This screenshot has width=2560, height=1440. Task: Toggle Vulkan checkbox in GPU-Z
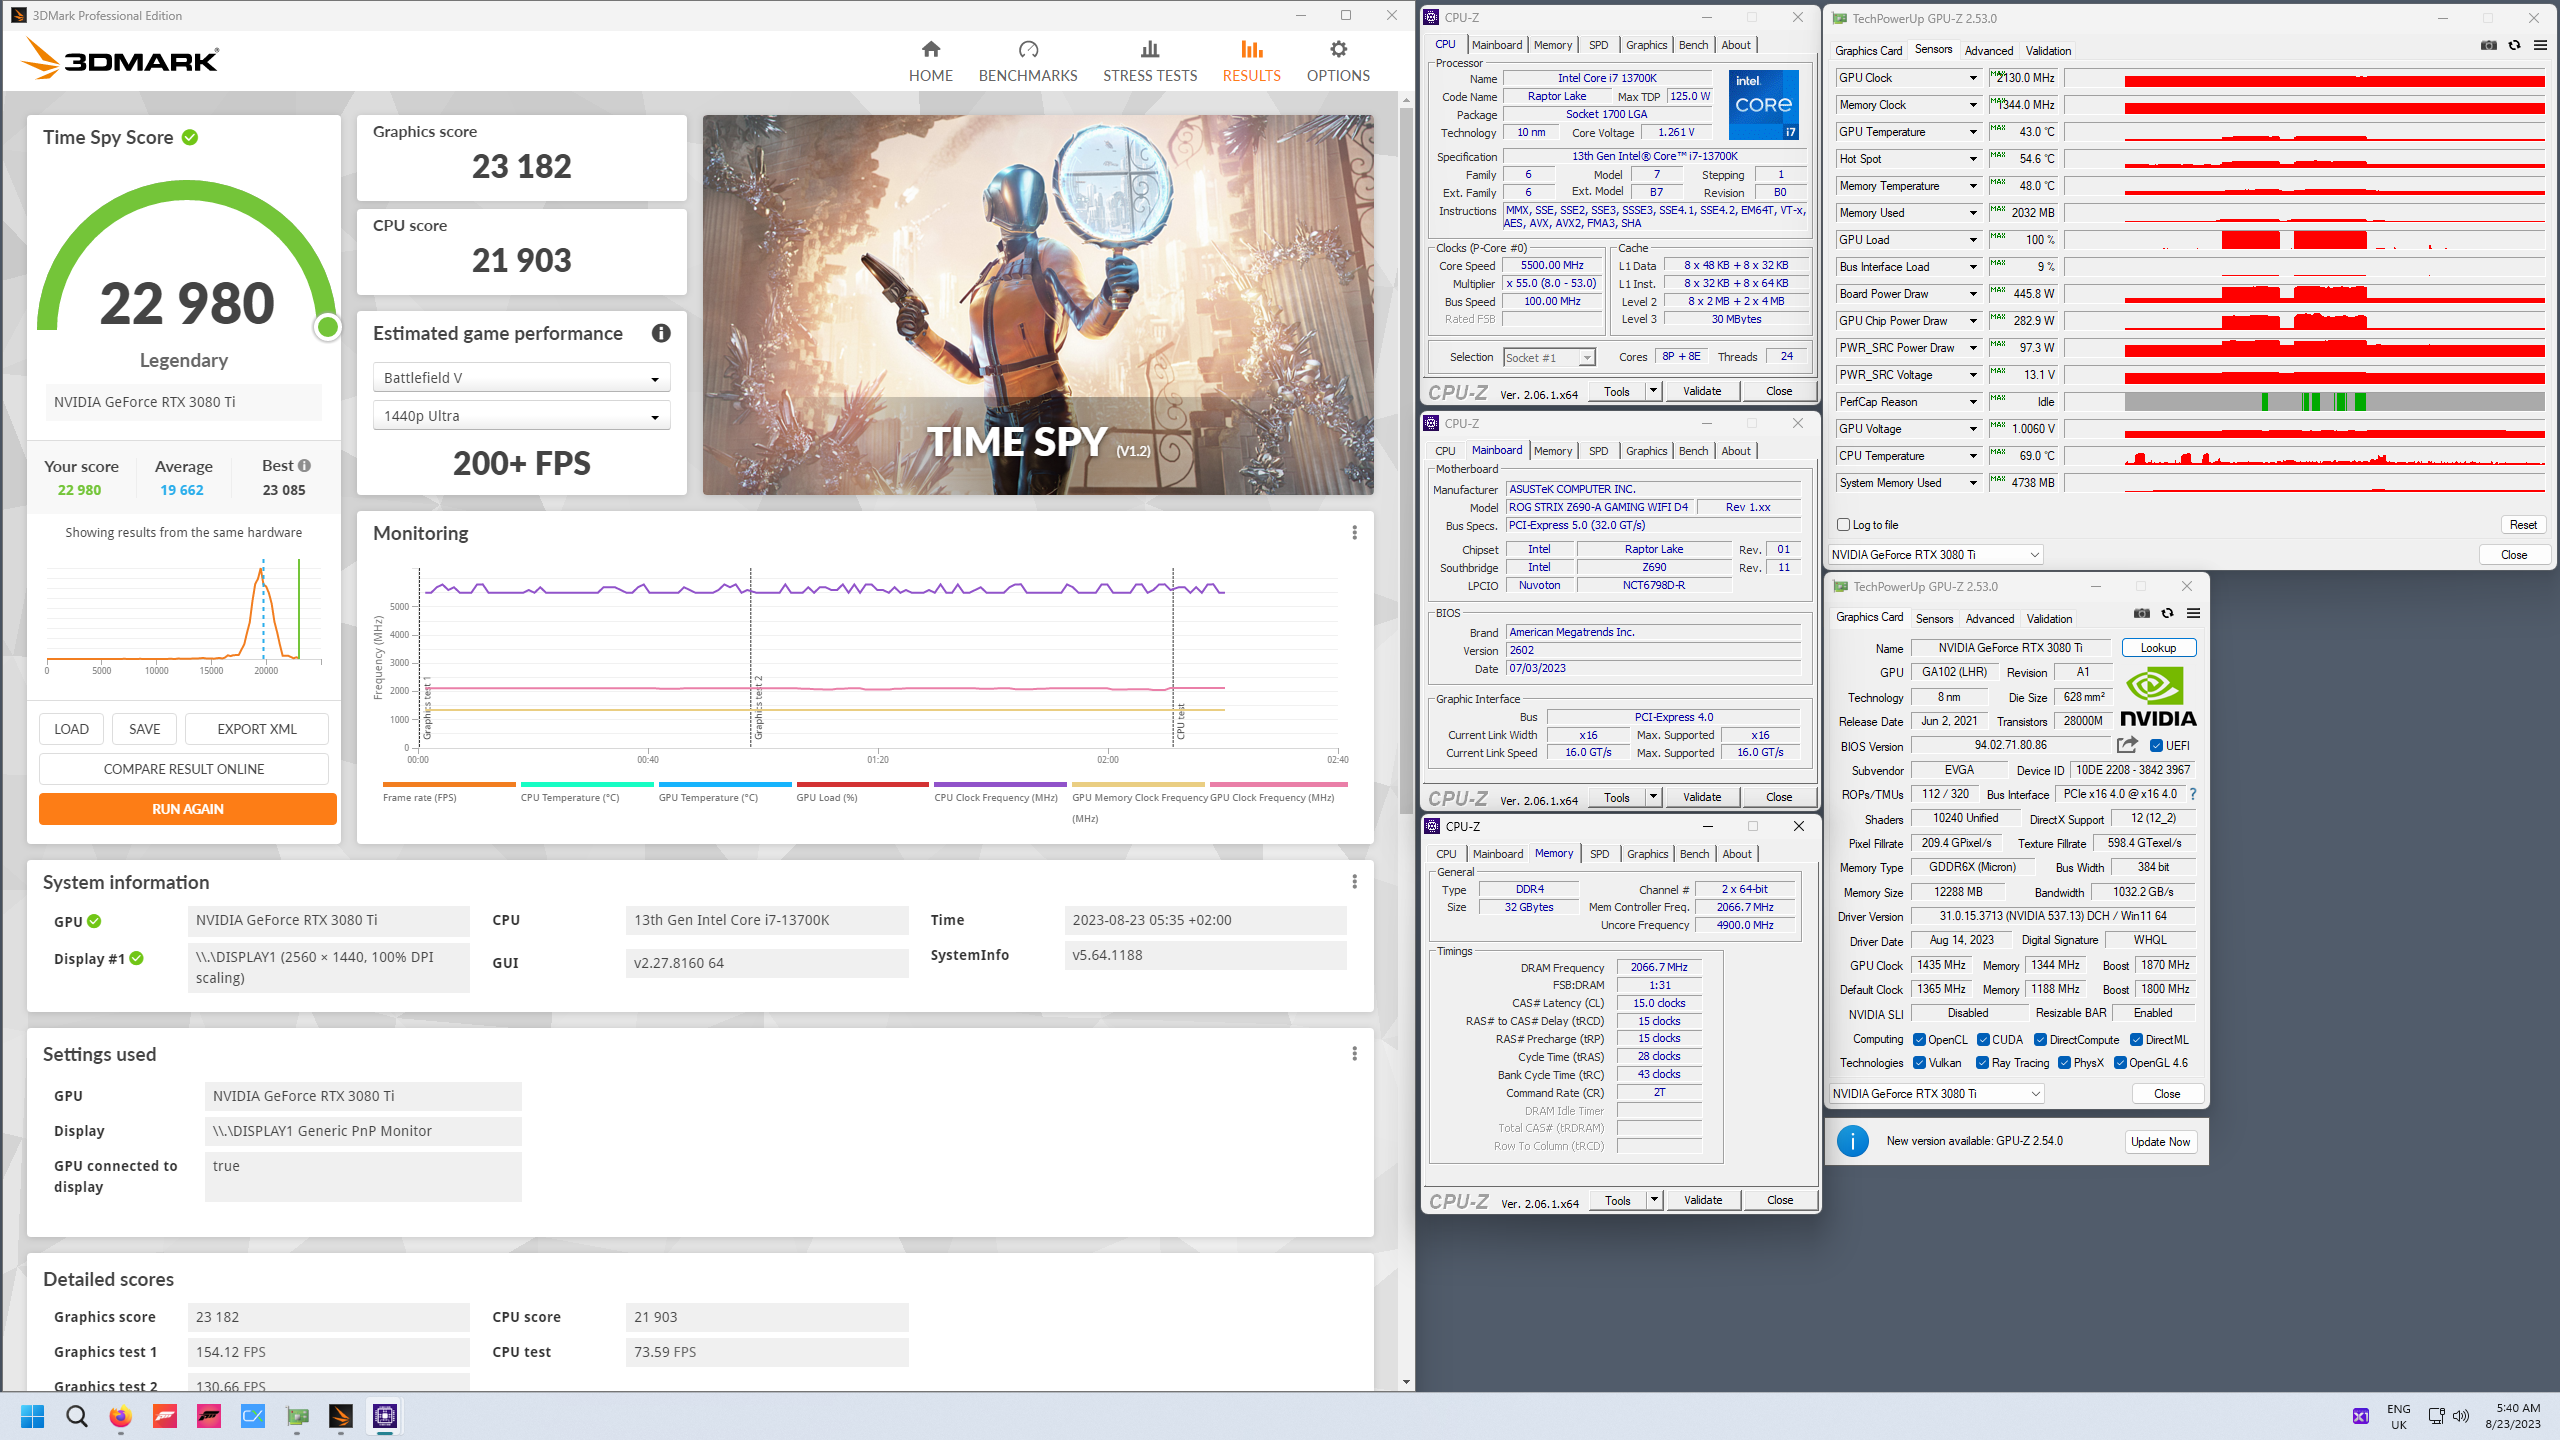coord(1919,1063)
